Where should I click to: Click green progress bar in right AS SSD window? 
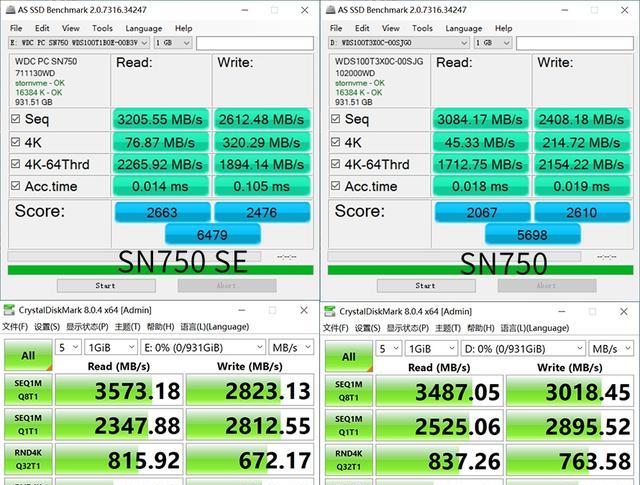coord(480,270)
